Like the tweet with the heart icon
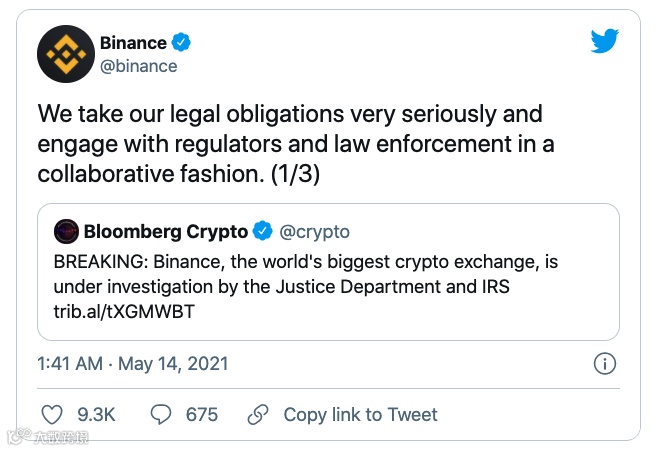 pos(52,414)
